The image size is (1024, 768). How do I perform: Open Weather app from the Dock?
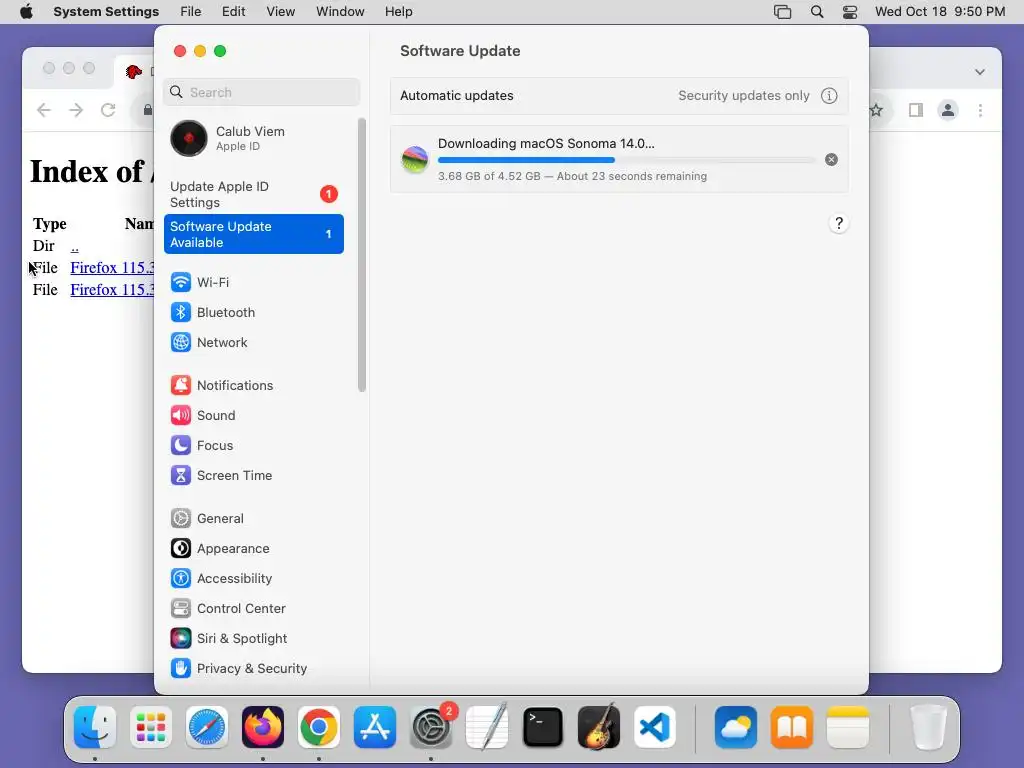(736, 727)
